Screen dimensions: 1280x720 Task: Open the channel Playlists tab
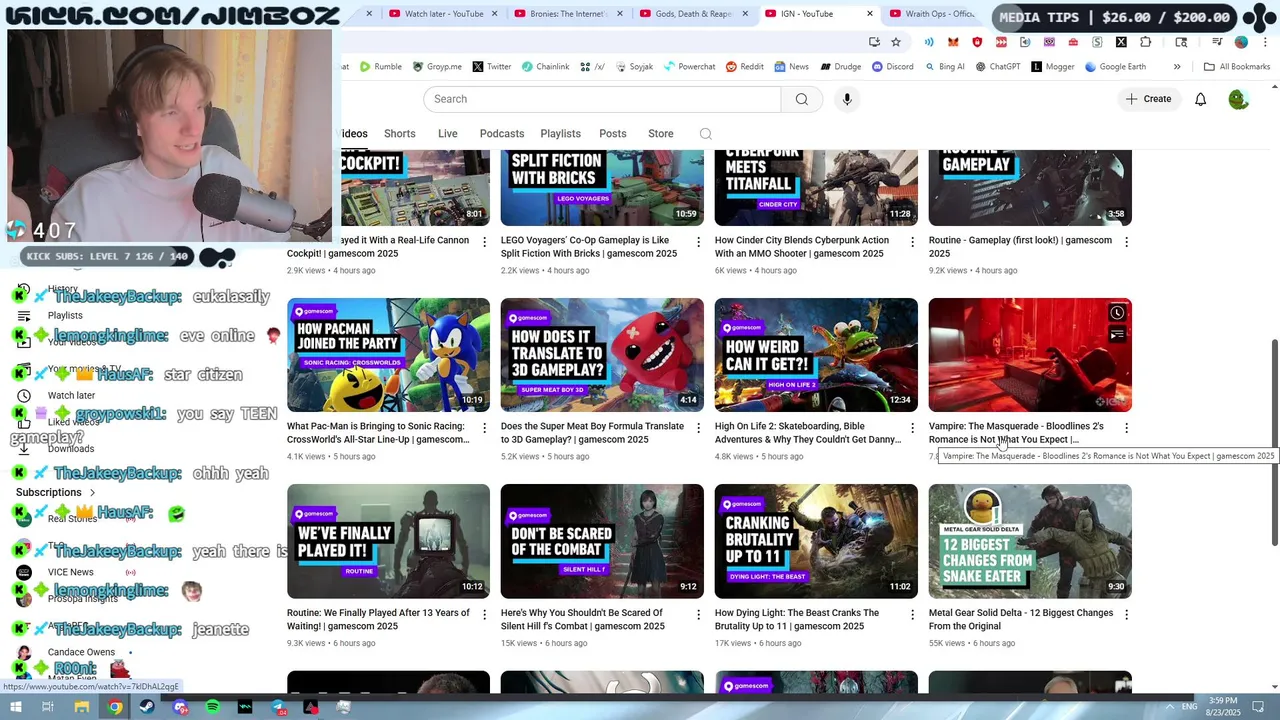[x=560, y=134]
